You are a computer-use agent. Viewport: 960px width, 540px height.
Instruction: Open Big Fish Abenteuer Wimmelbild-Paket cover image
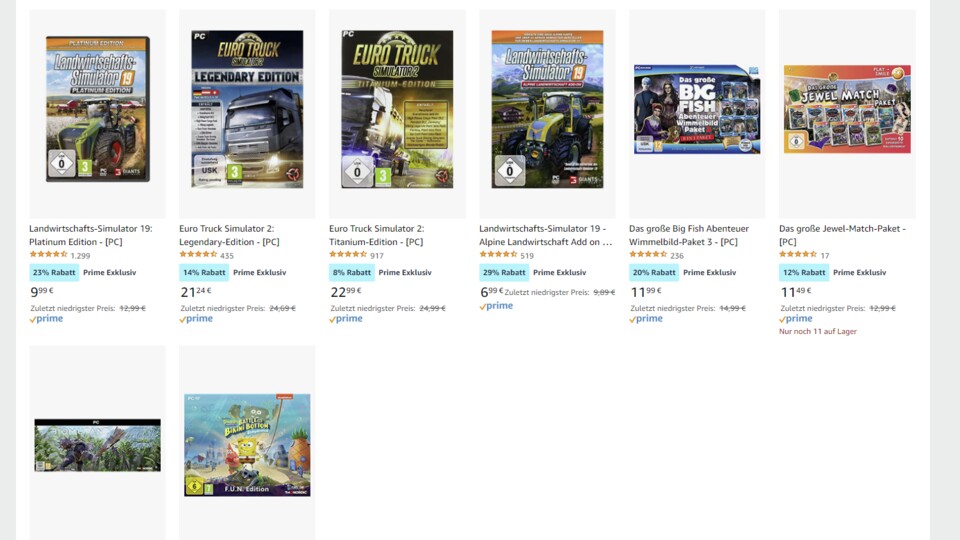(x=697, y=109)
